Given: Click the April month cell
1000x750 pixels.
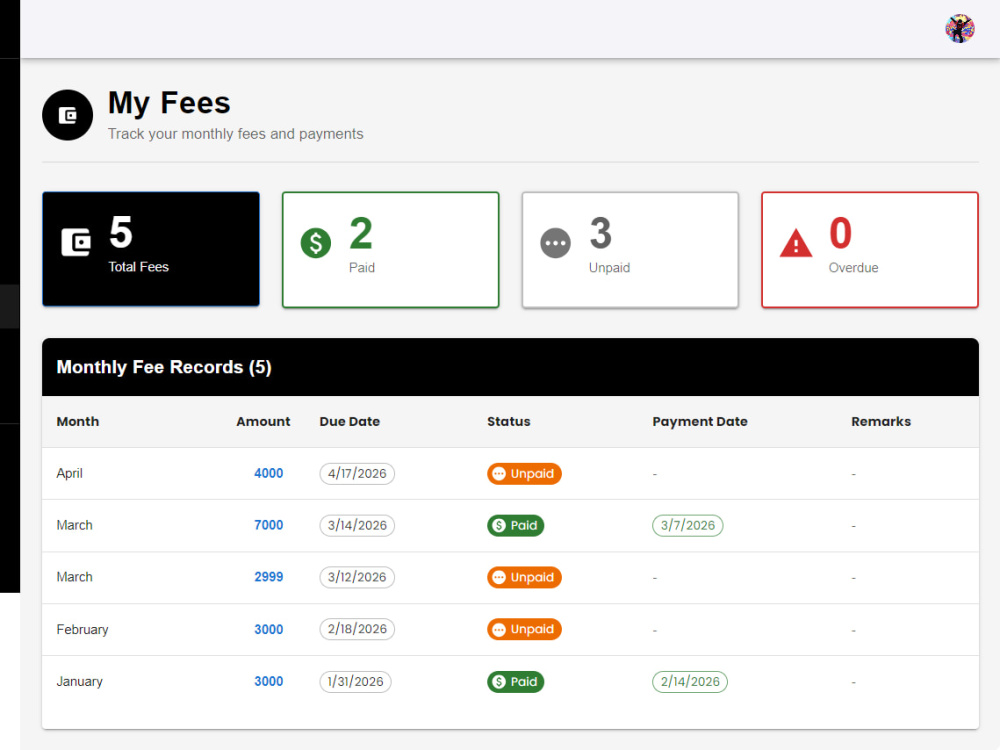Looking at the screenshot, I should pos(70,473).
